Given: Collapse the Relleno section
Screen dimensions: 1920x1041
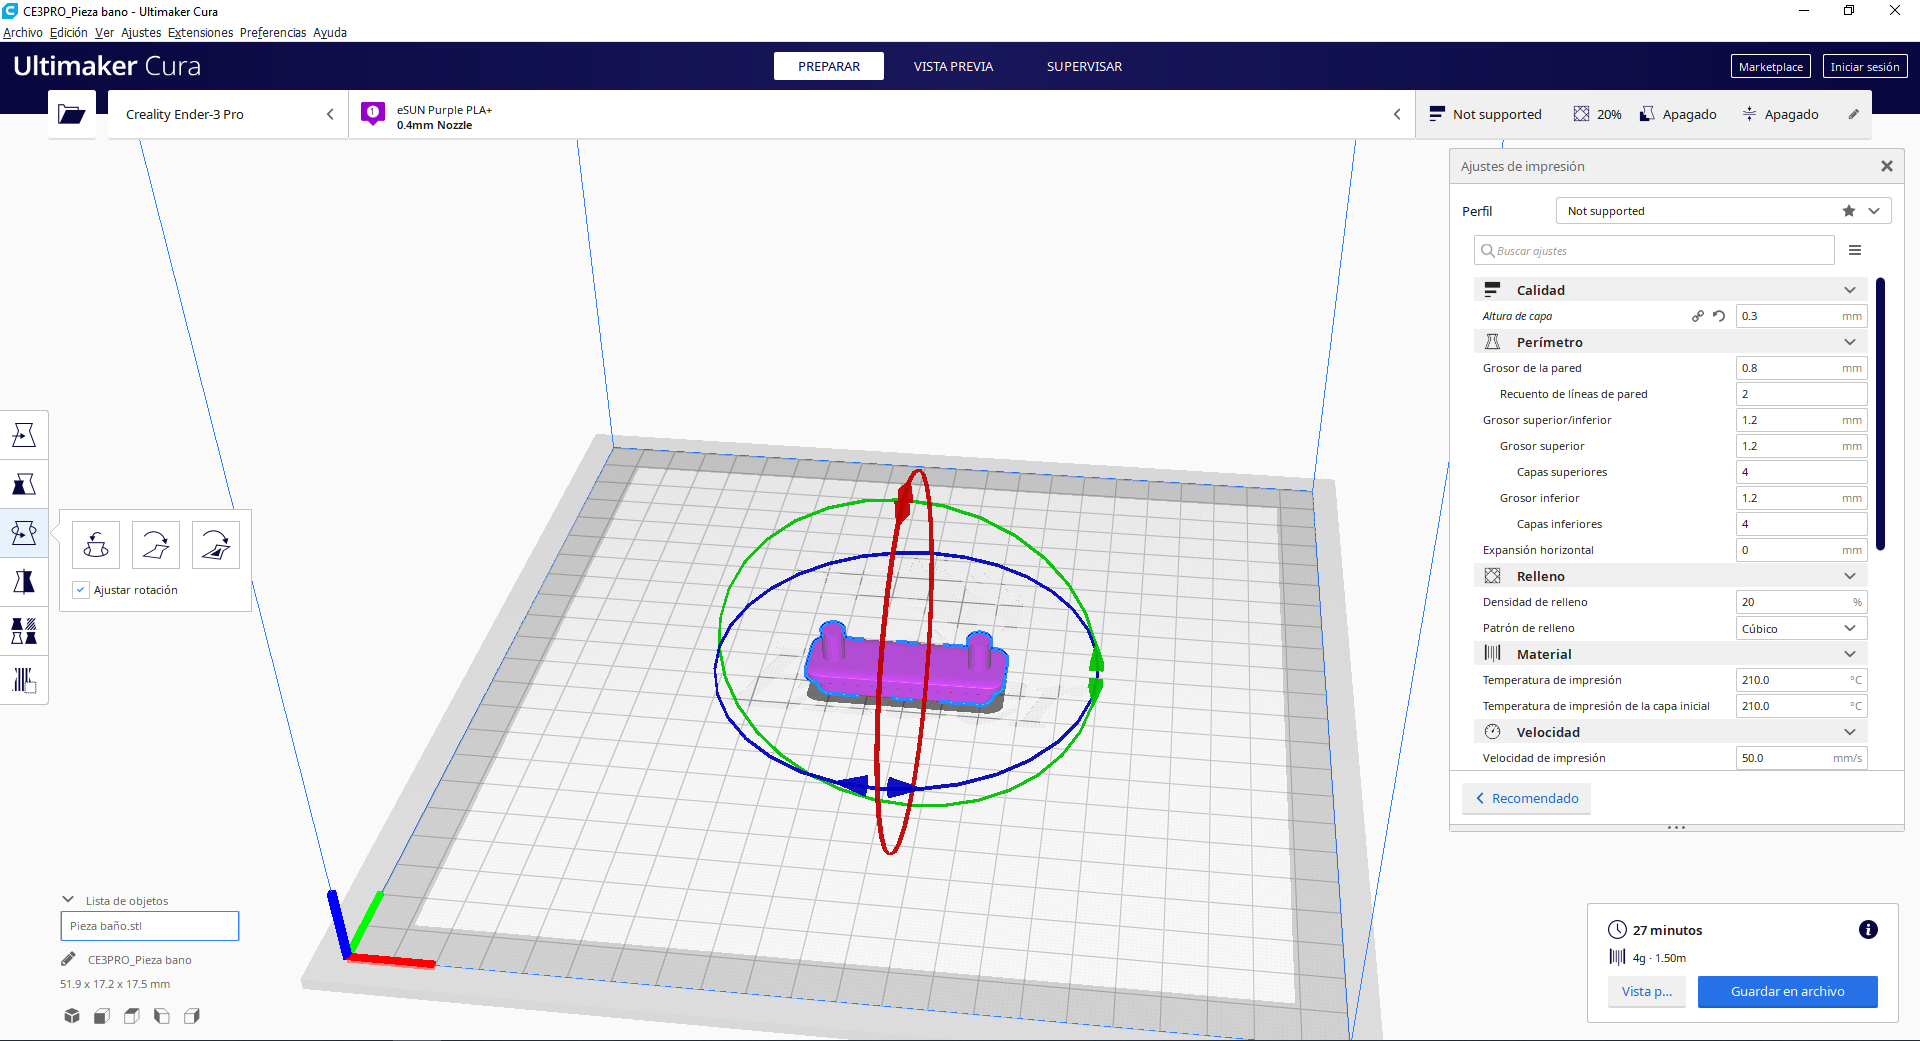Looking at the screenshot, I should [1850, 576].
